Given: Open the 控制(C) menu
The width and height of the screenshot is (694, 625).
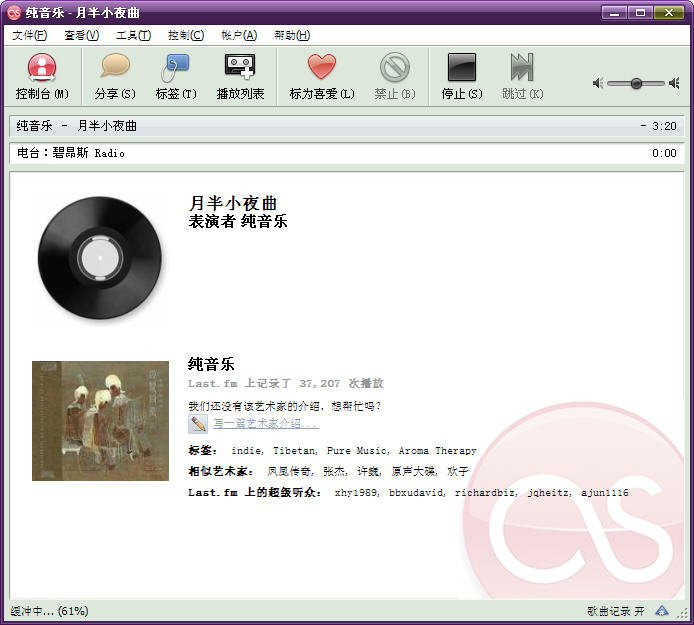Looking at the screenshot, I should pyautogui.click(x=186, y=35).
